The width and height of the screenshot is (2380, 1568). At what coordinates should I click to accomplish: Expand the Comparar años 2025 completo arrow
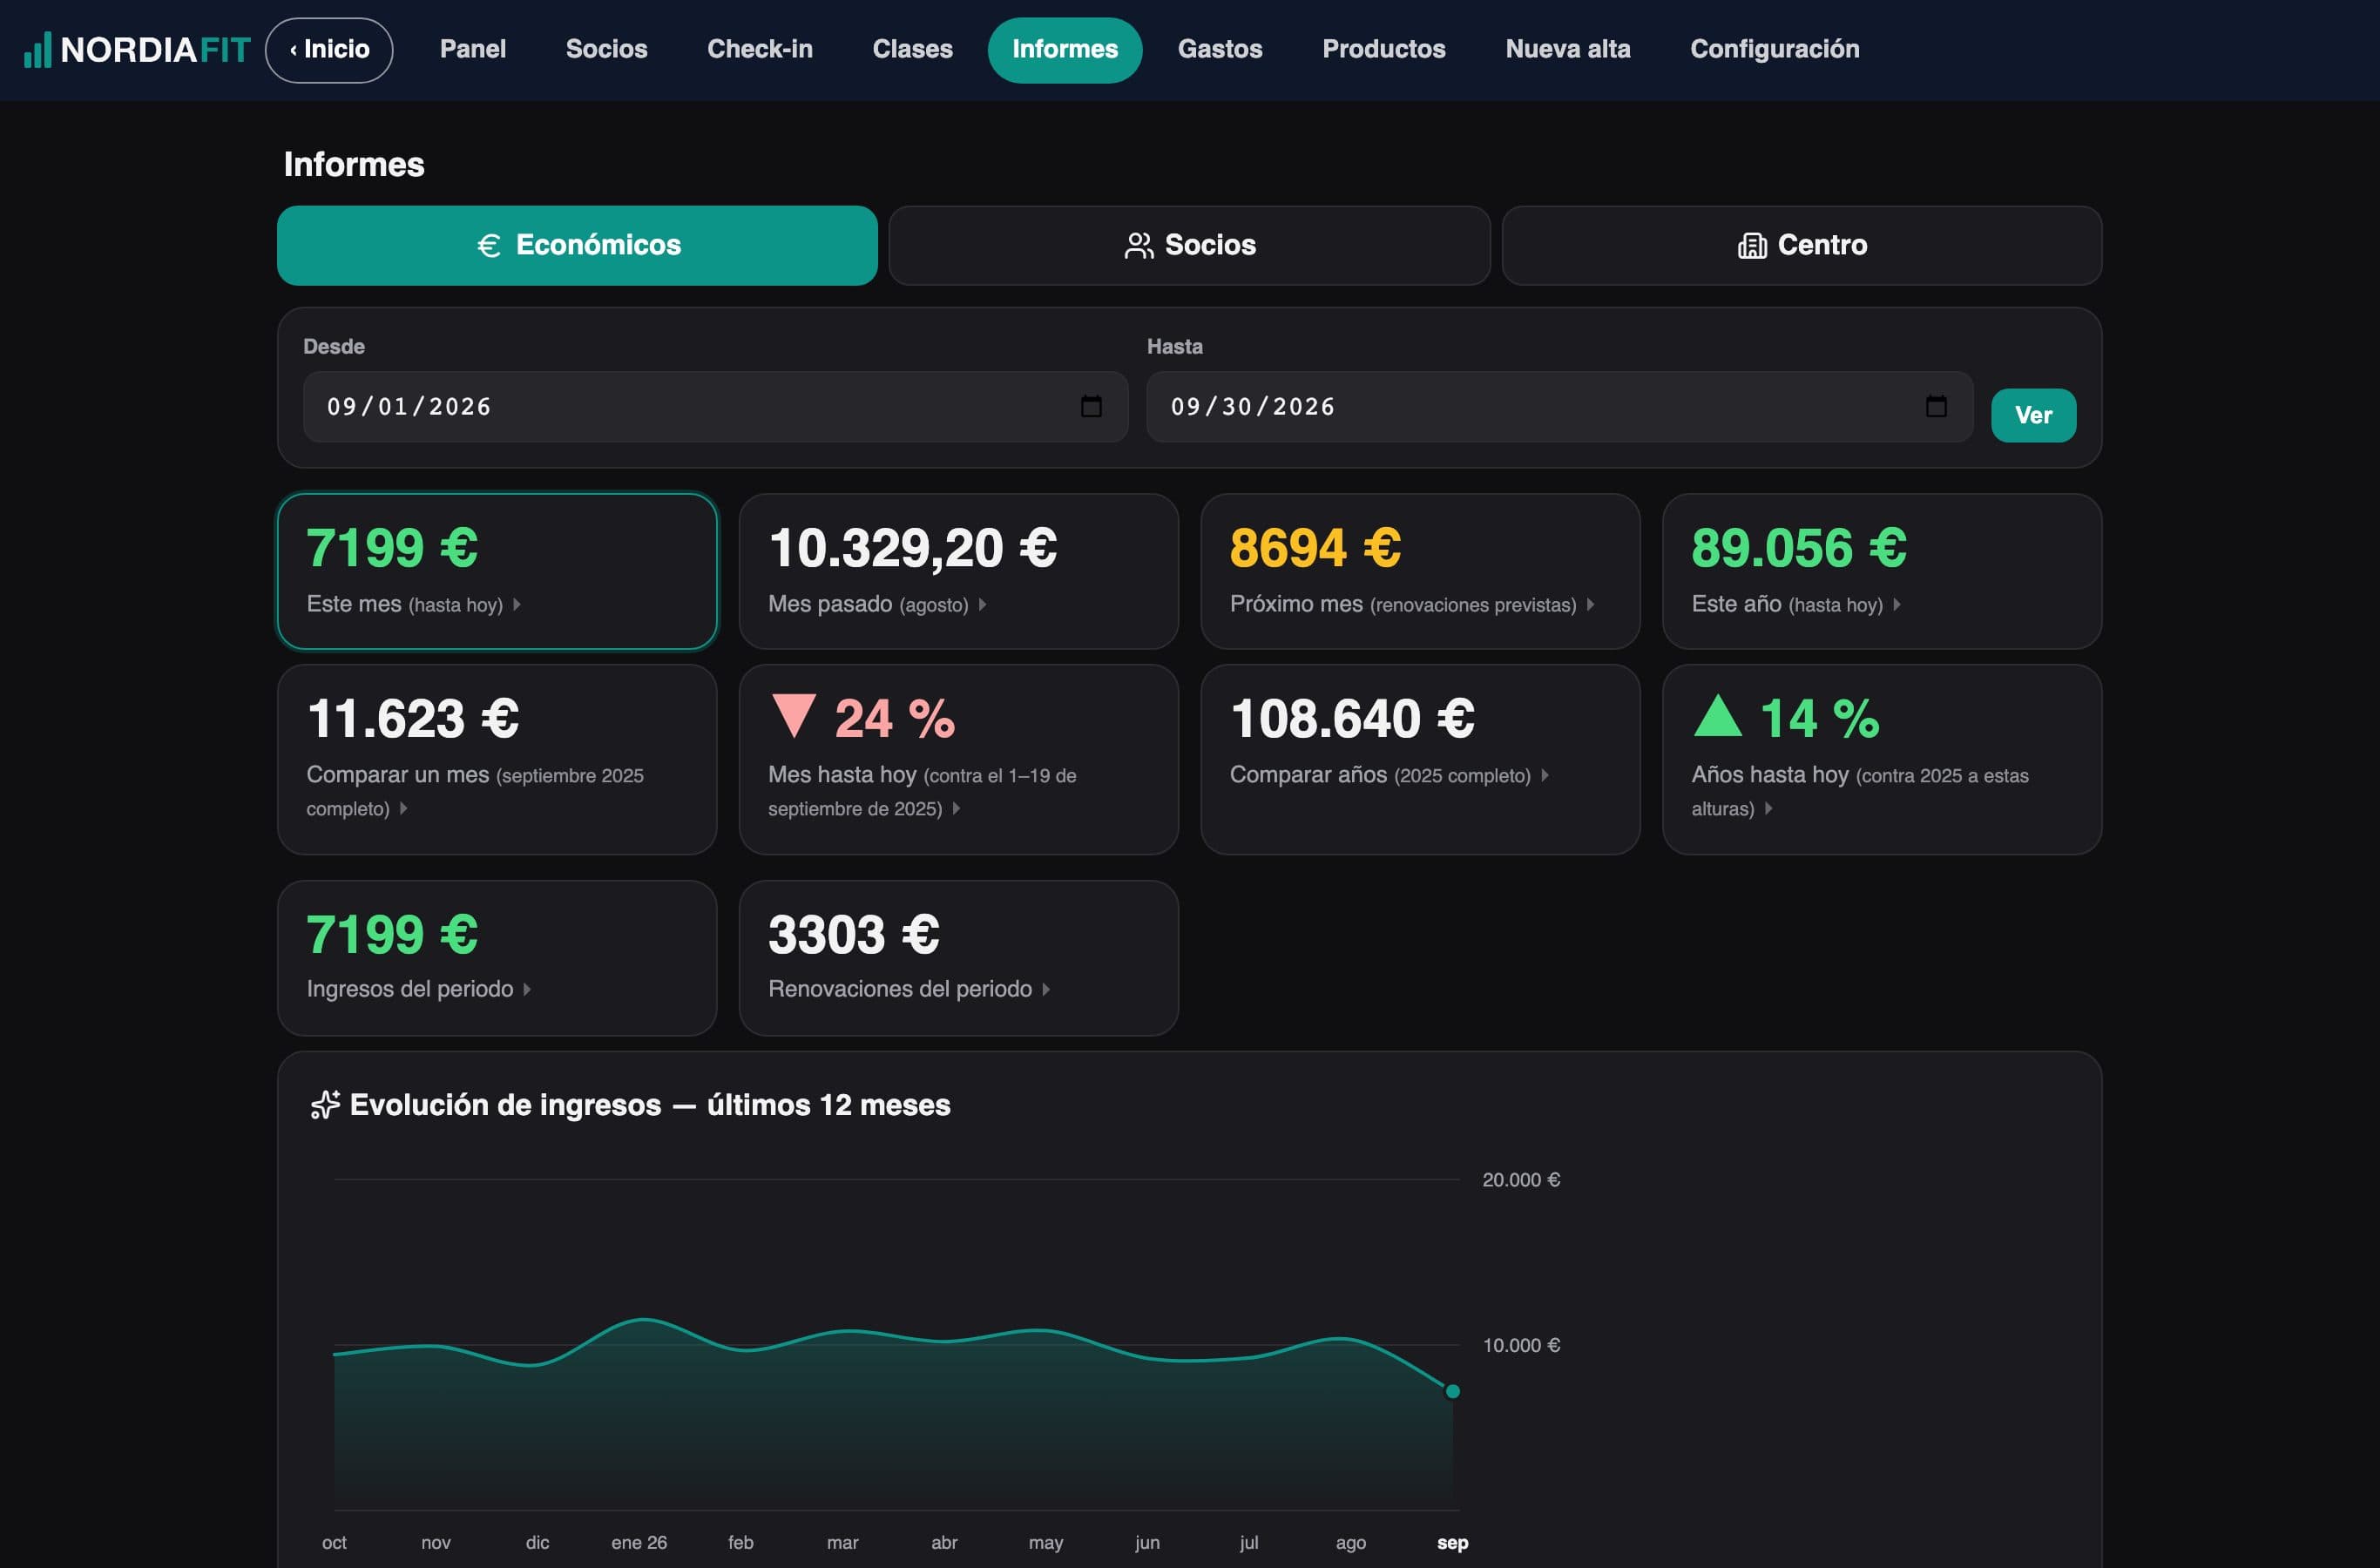click(1545, 776)
